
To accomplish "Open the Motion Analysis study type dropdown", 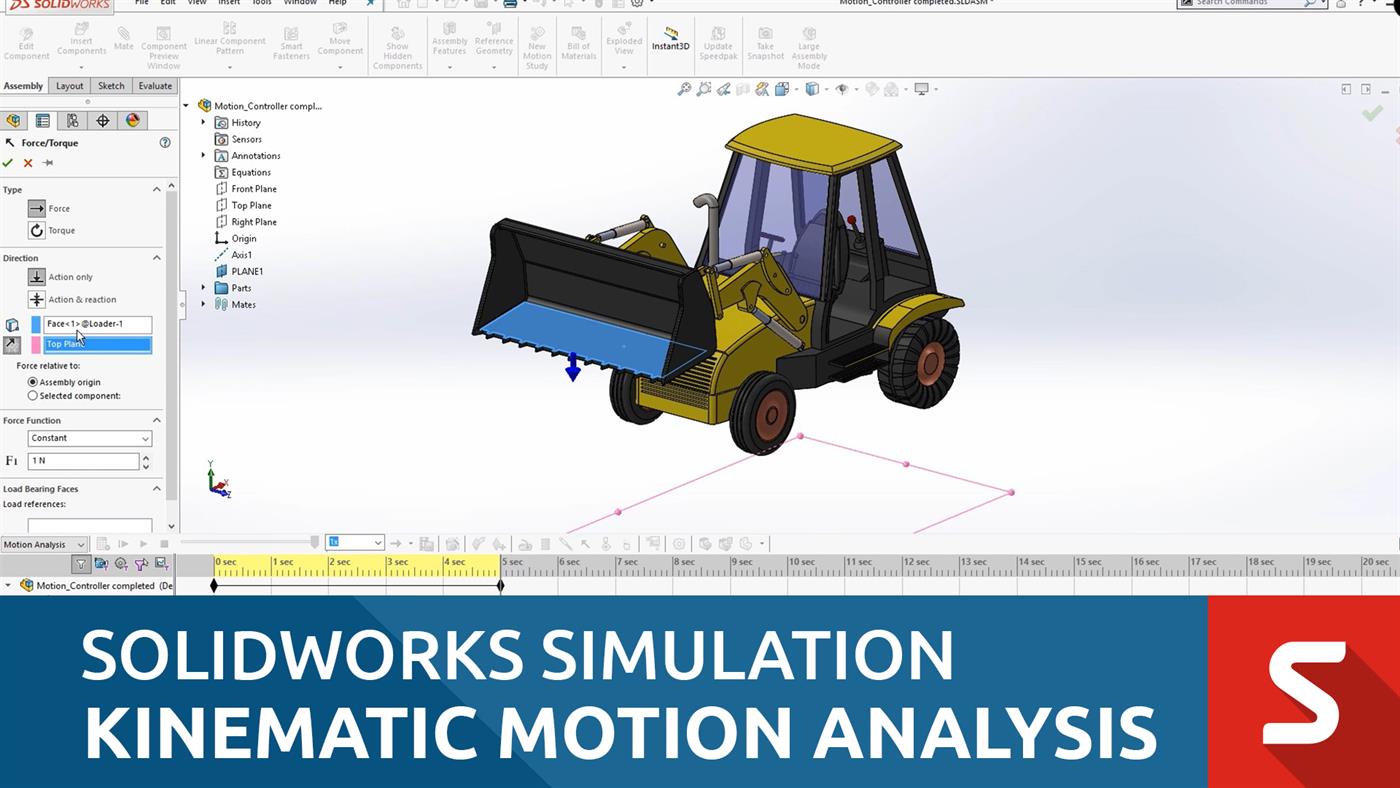I will [x=43, y=544].
